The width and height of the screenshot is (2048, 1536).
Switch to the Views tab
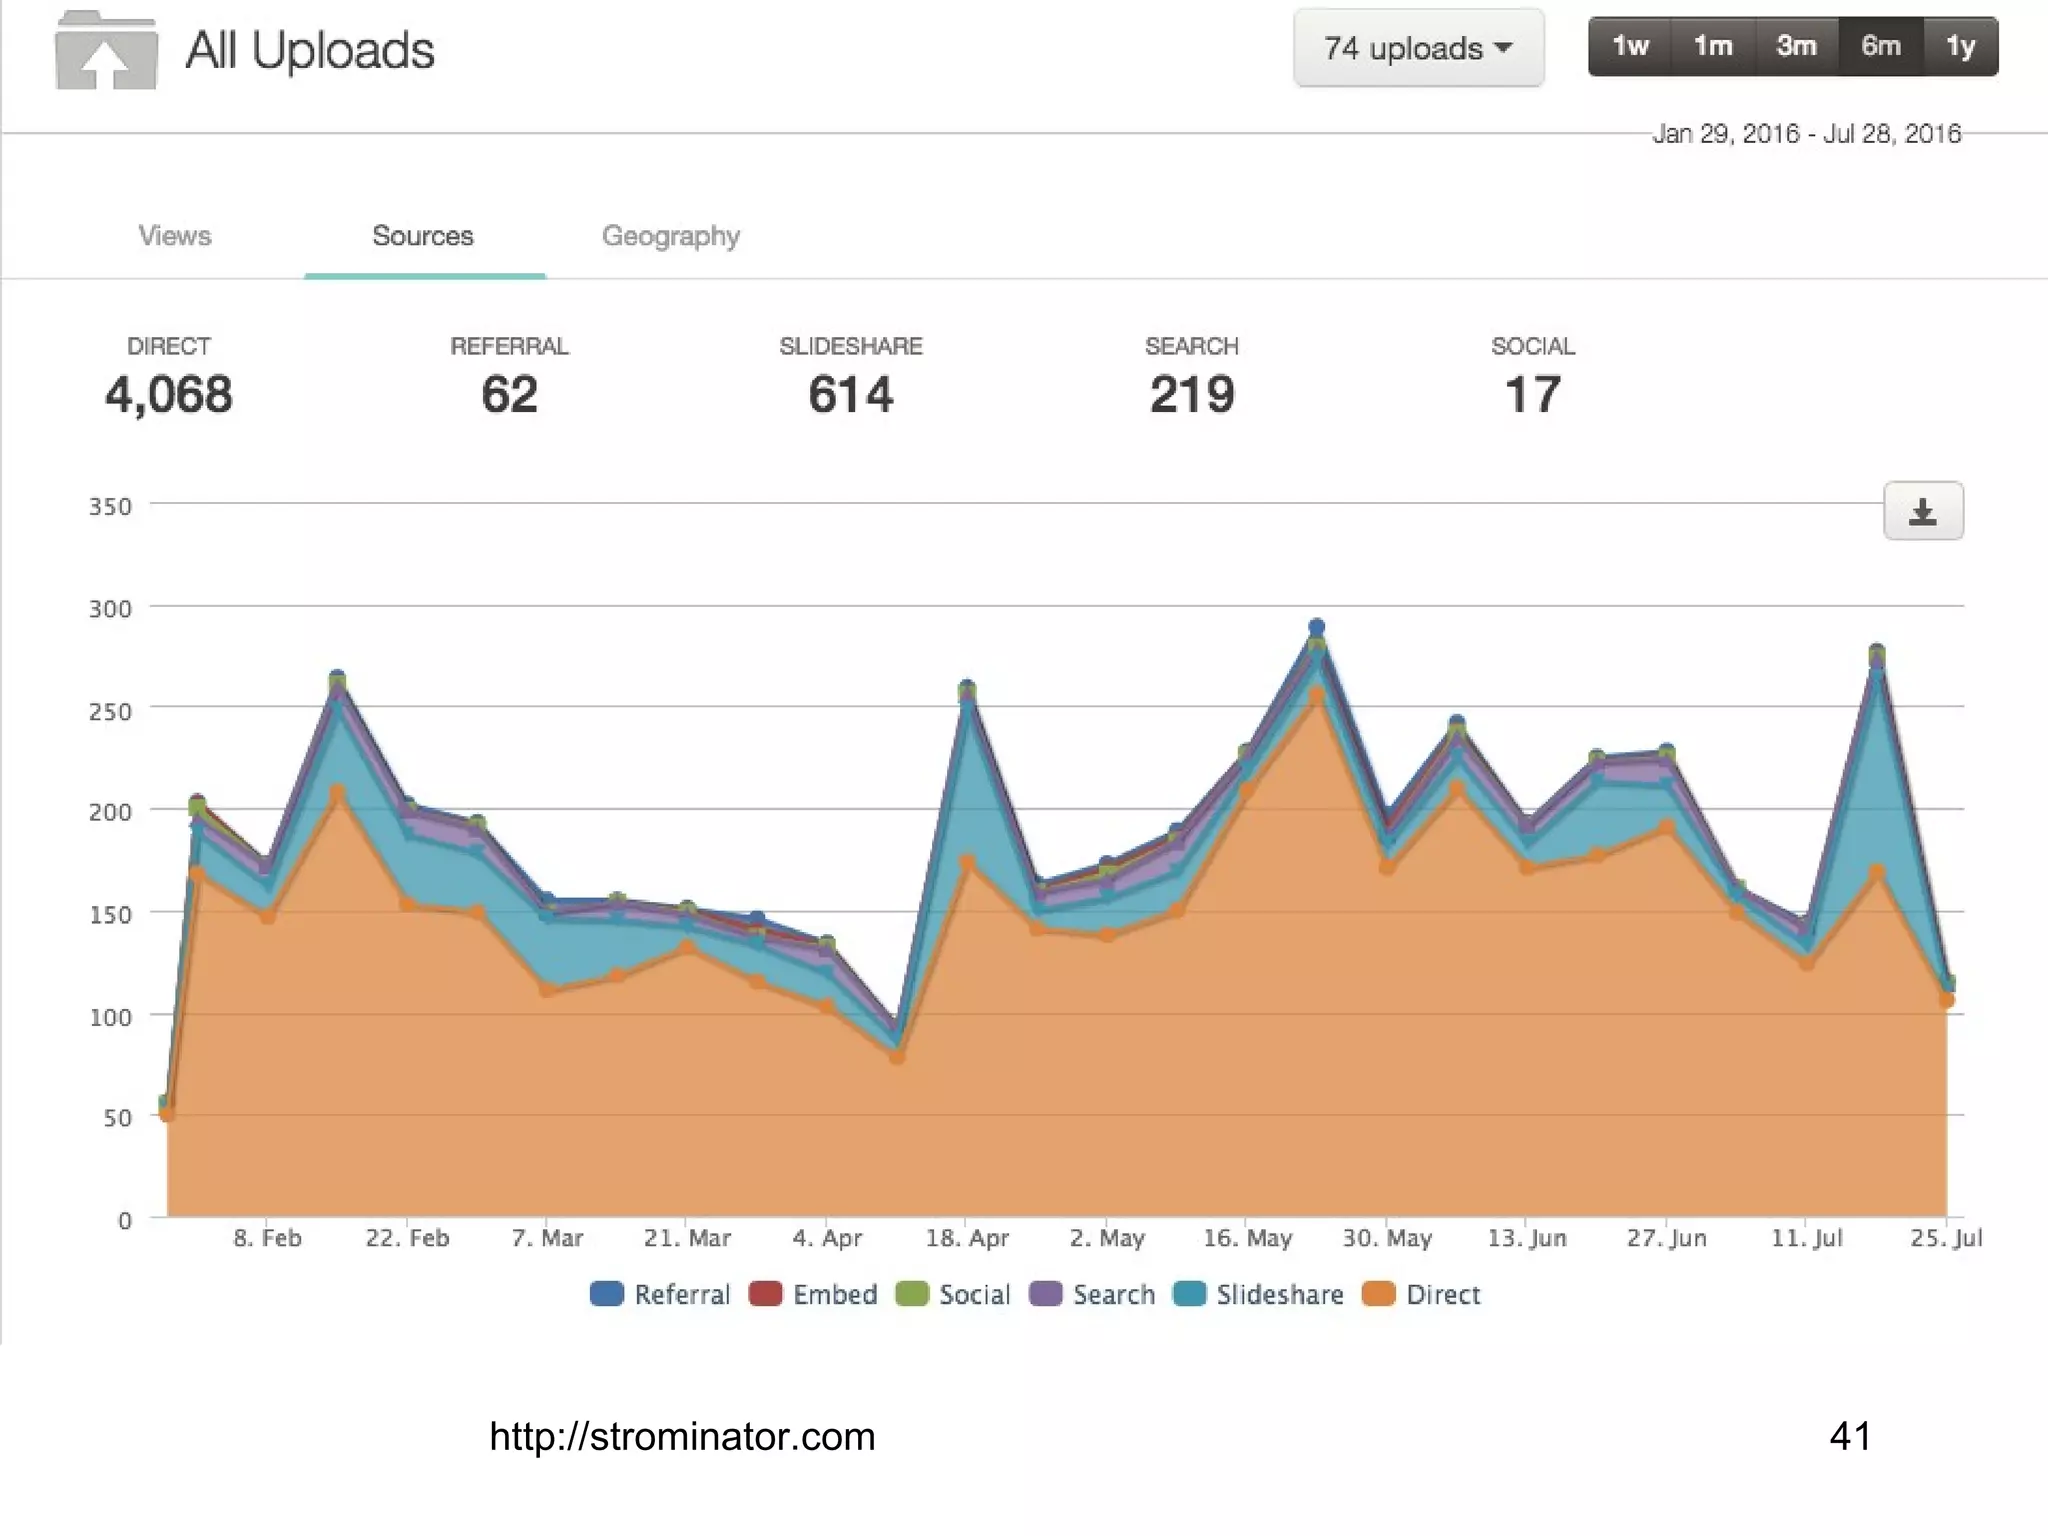[x=175, y=236]
